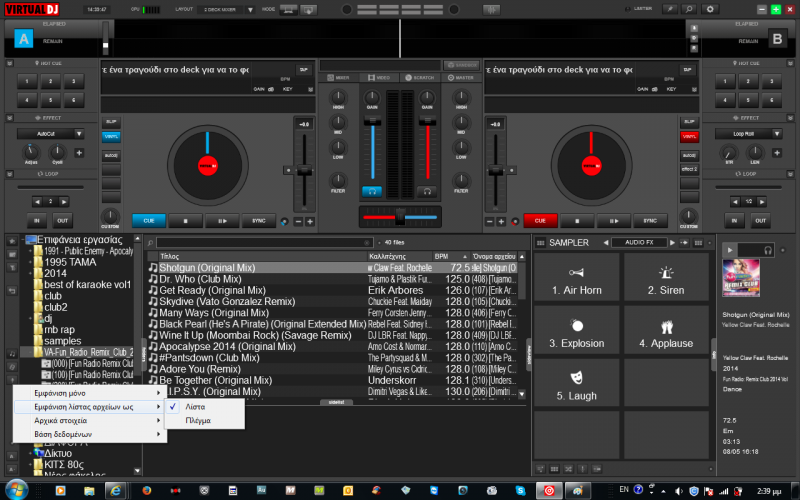
Task: Trigger the Siren sampler pad
Action: point(665,280)
